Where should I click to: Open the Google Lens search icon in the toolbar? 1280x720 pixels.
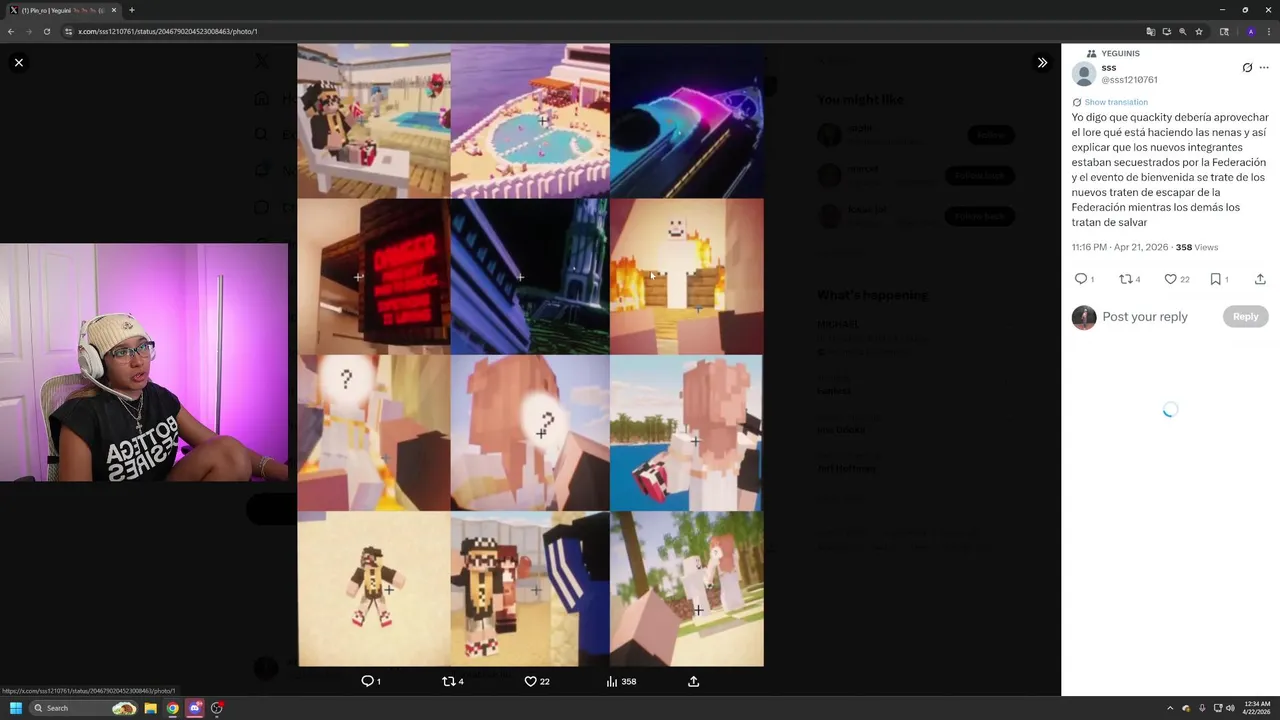pyautogui.click(x=1224, y=31)
